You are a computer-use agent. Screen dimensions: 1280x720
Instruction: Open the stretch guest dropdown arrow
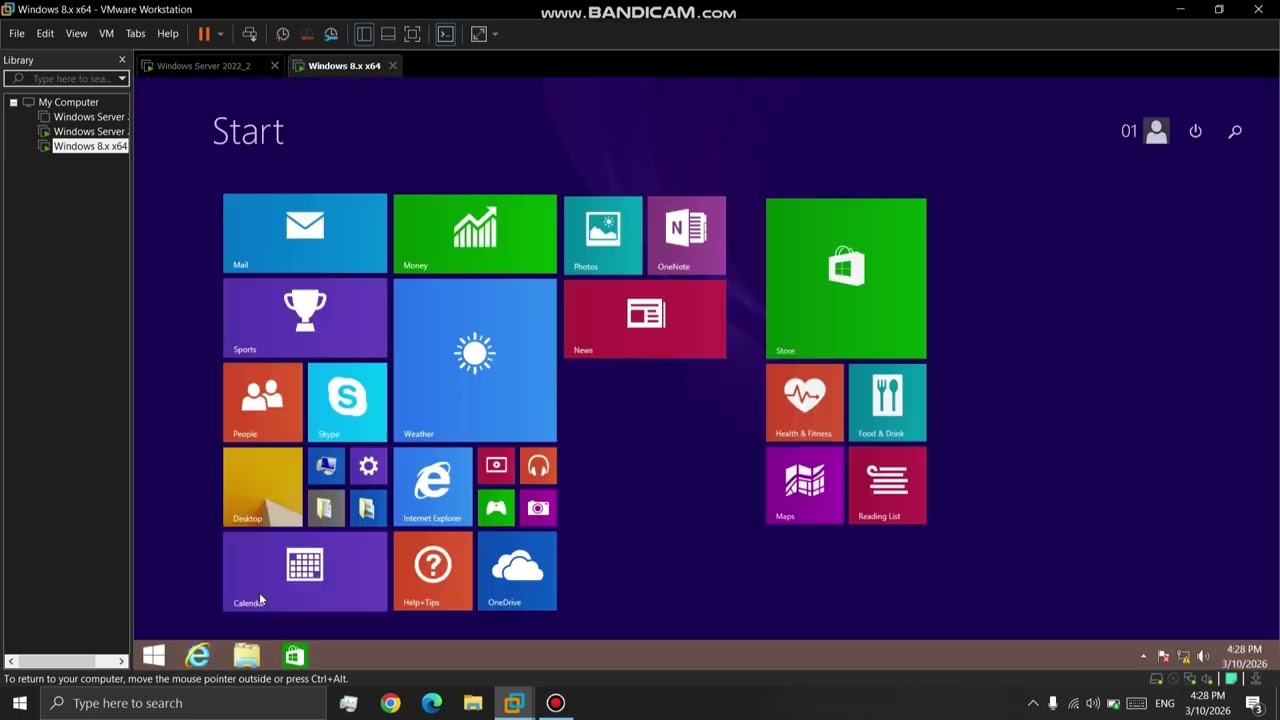pyautogui.click(x=495, y=34)
